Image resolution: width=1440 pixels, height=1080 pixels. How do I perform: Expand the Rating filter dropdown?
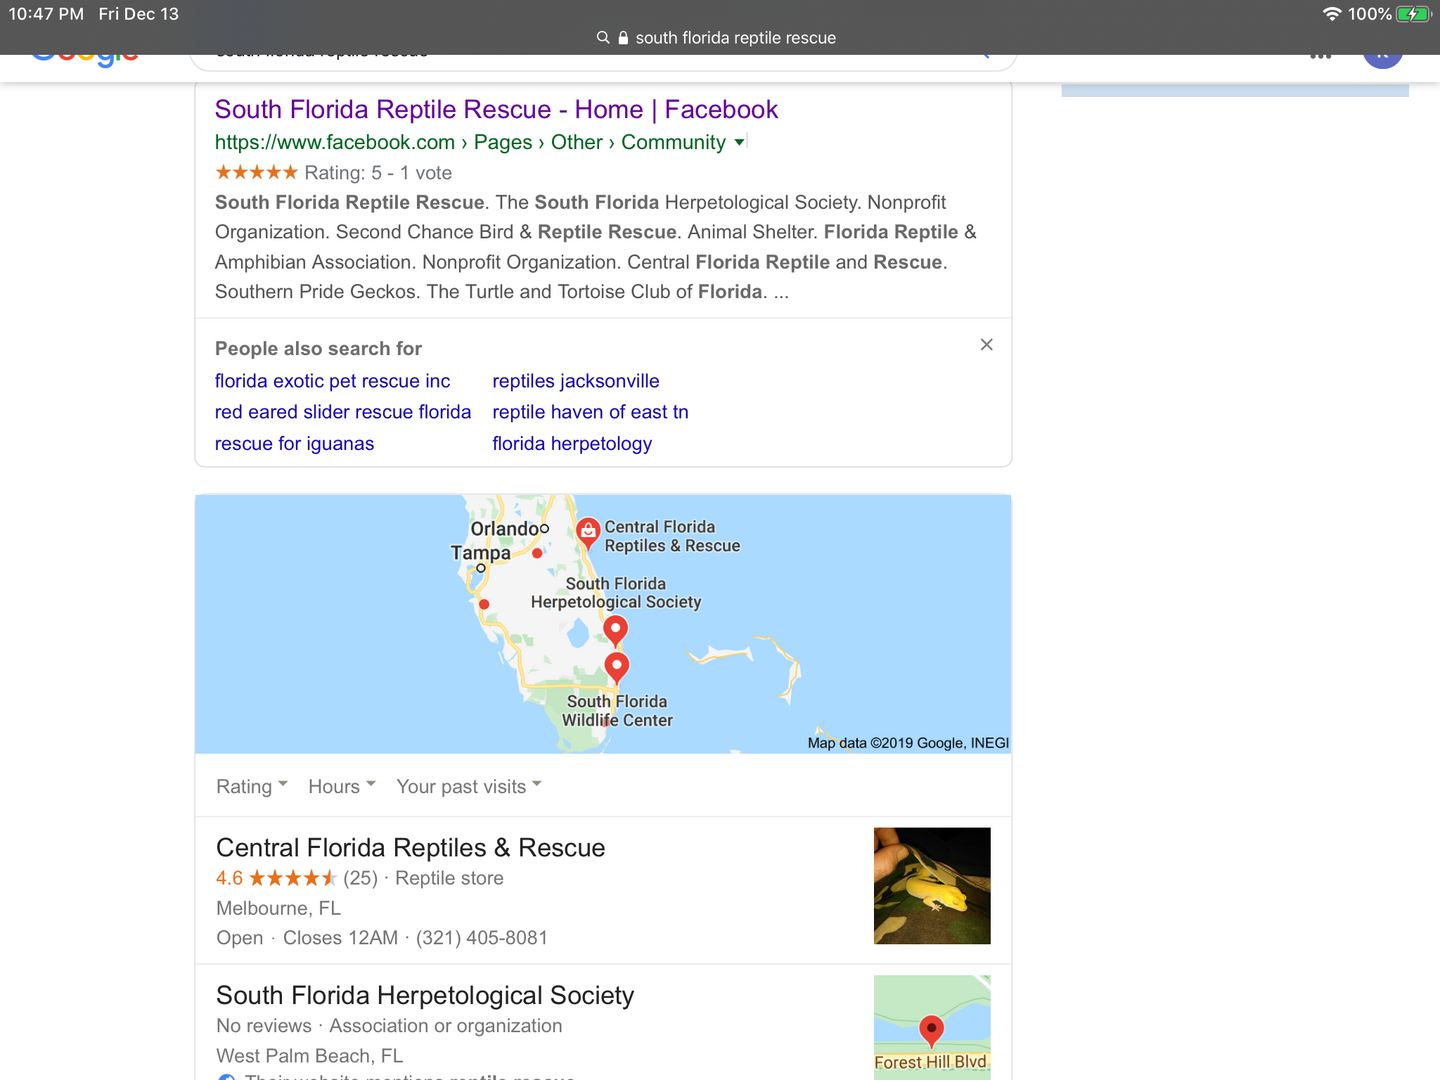coord(252,787)
